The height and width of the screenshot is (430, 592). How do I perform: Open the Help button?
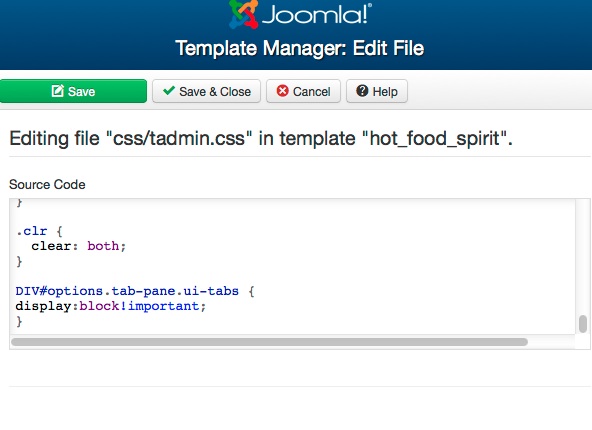(x=377, y=91)
